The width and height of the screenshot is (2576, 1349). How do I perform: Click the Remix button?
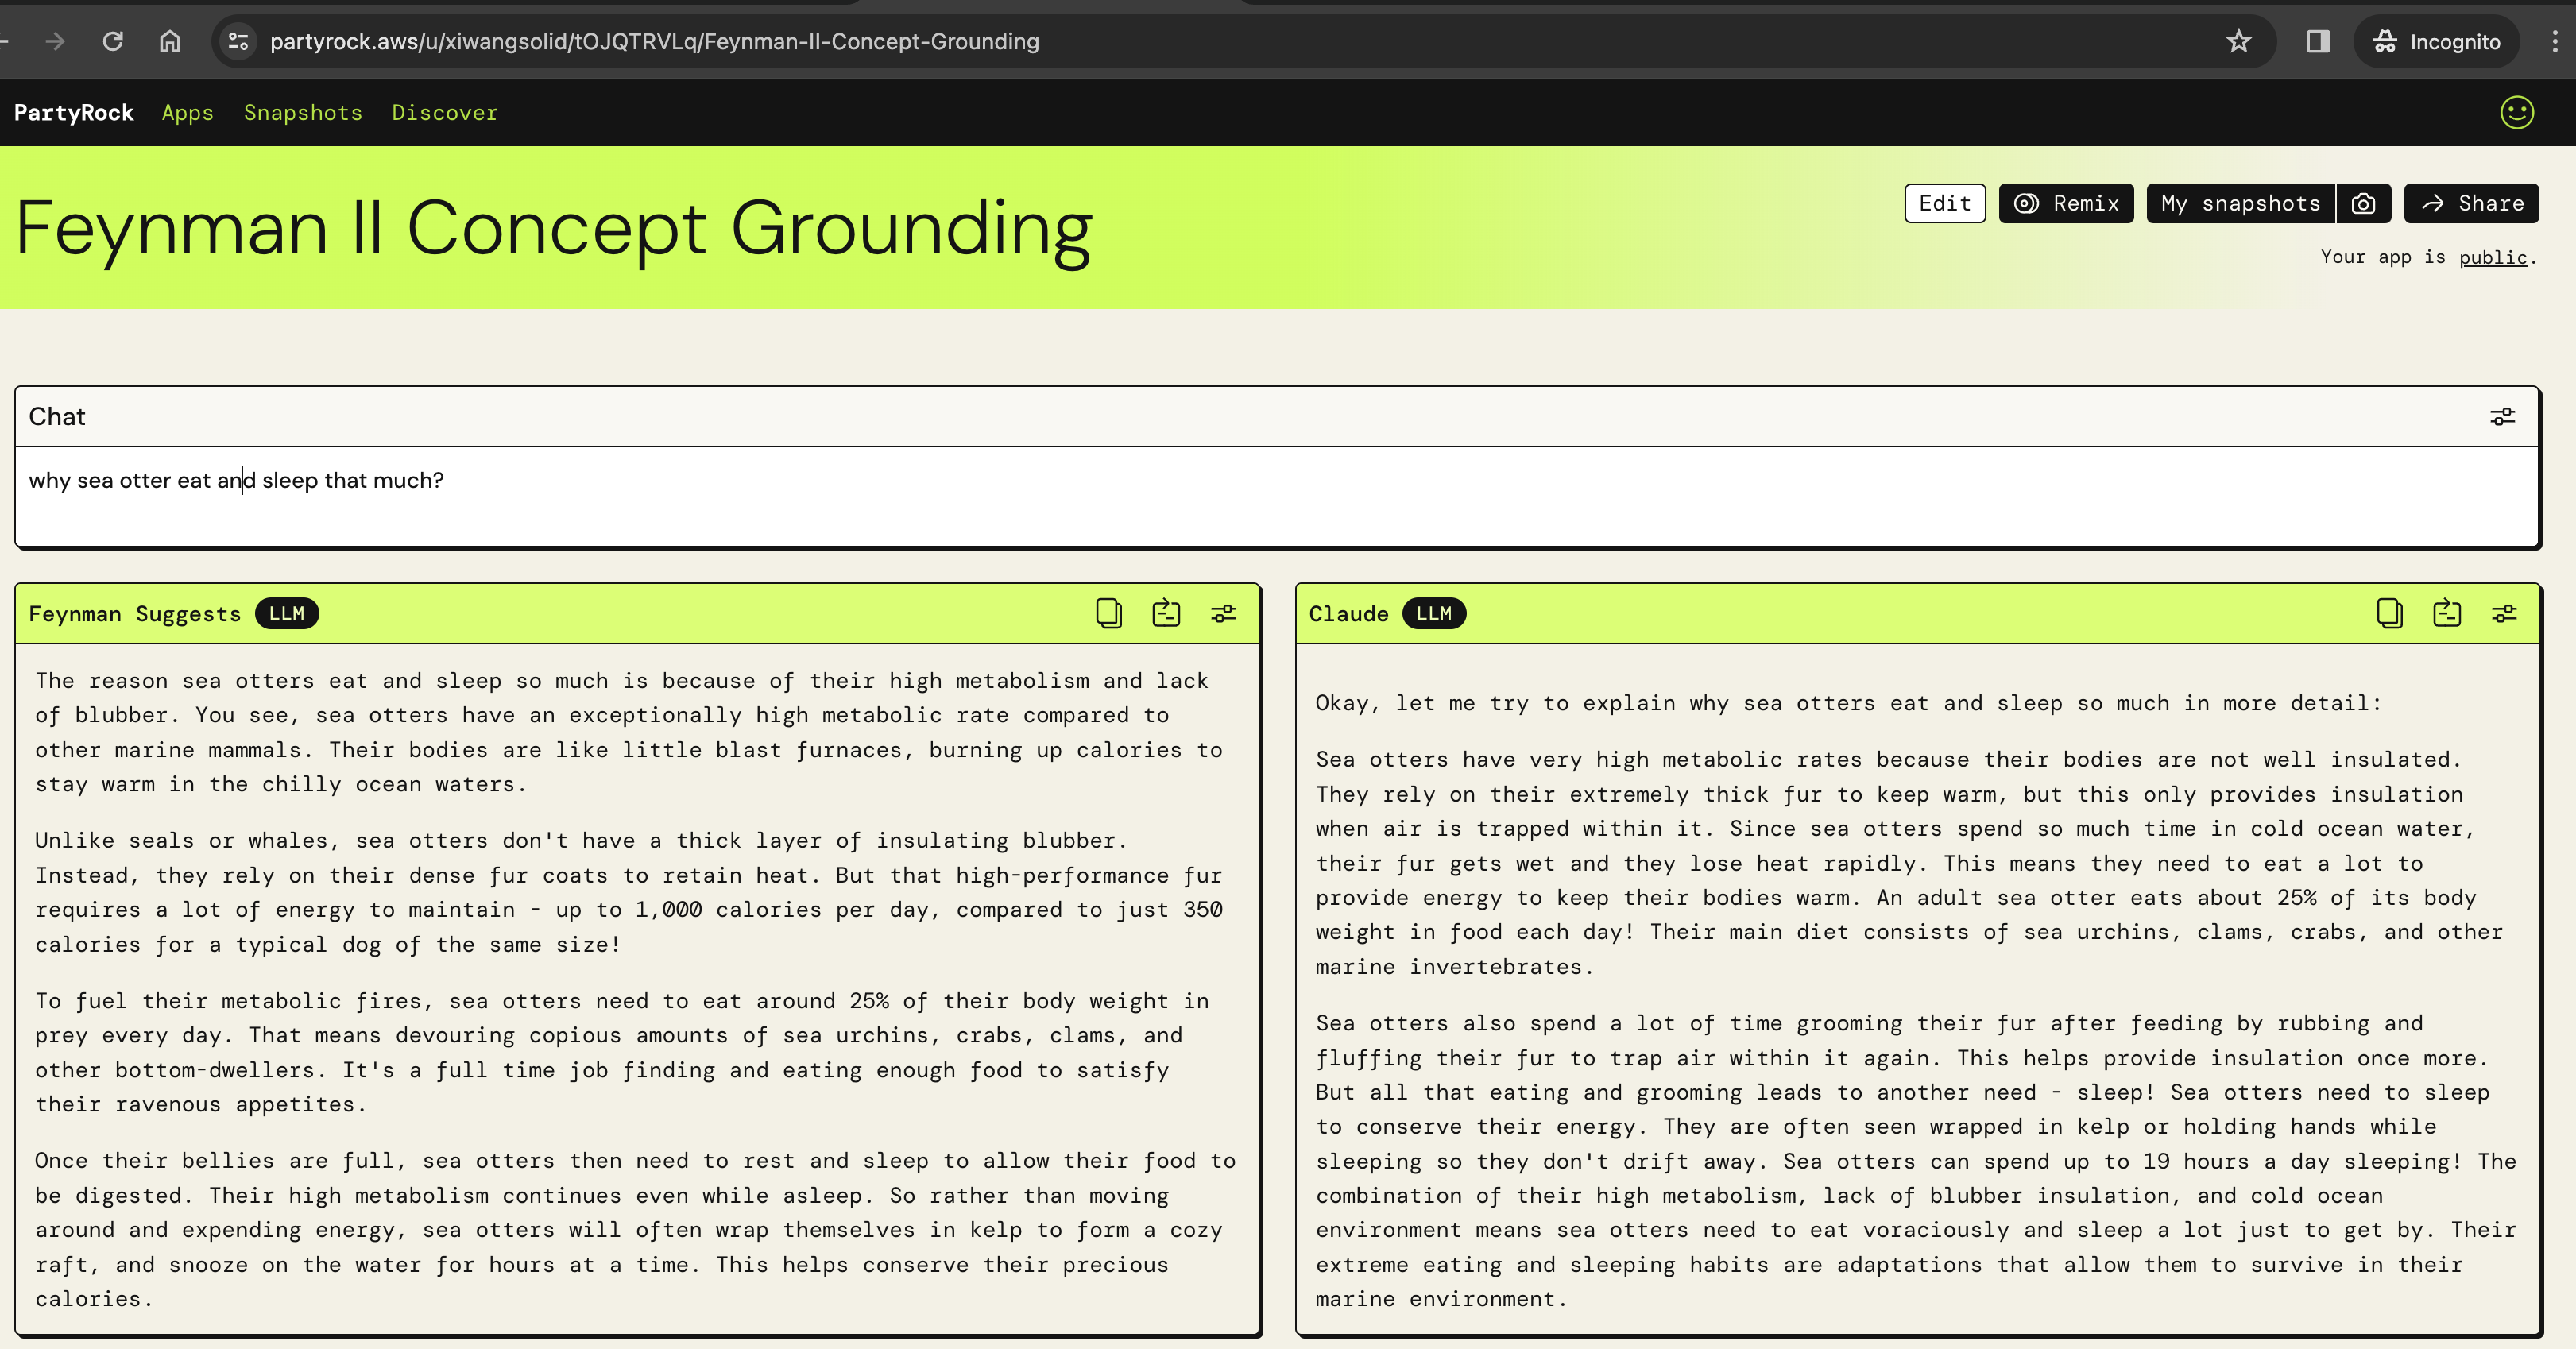[2066, 203]
